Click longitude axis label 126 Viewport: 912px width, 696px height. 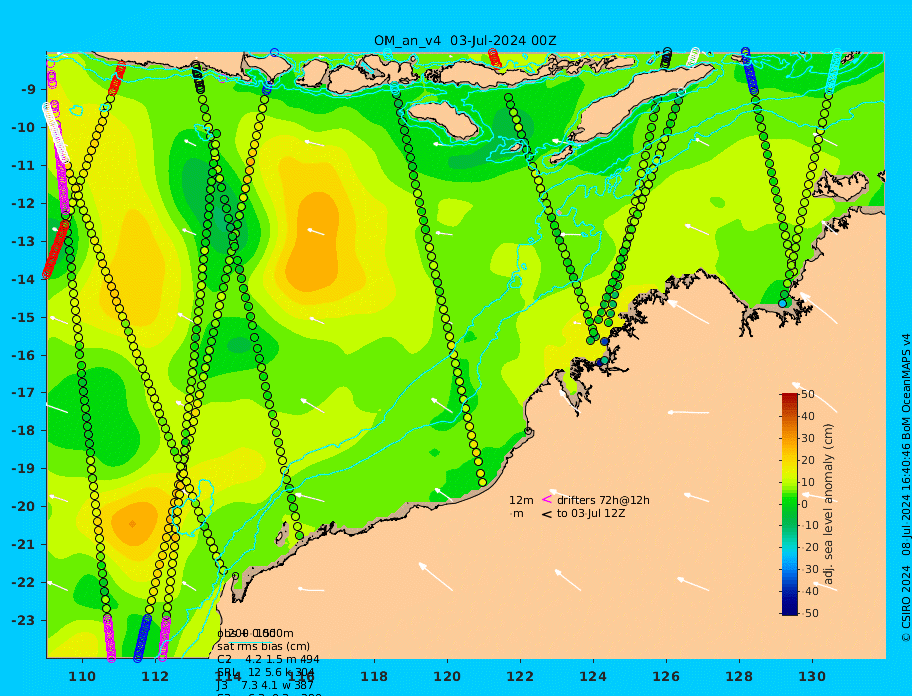666,676
